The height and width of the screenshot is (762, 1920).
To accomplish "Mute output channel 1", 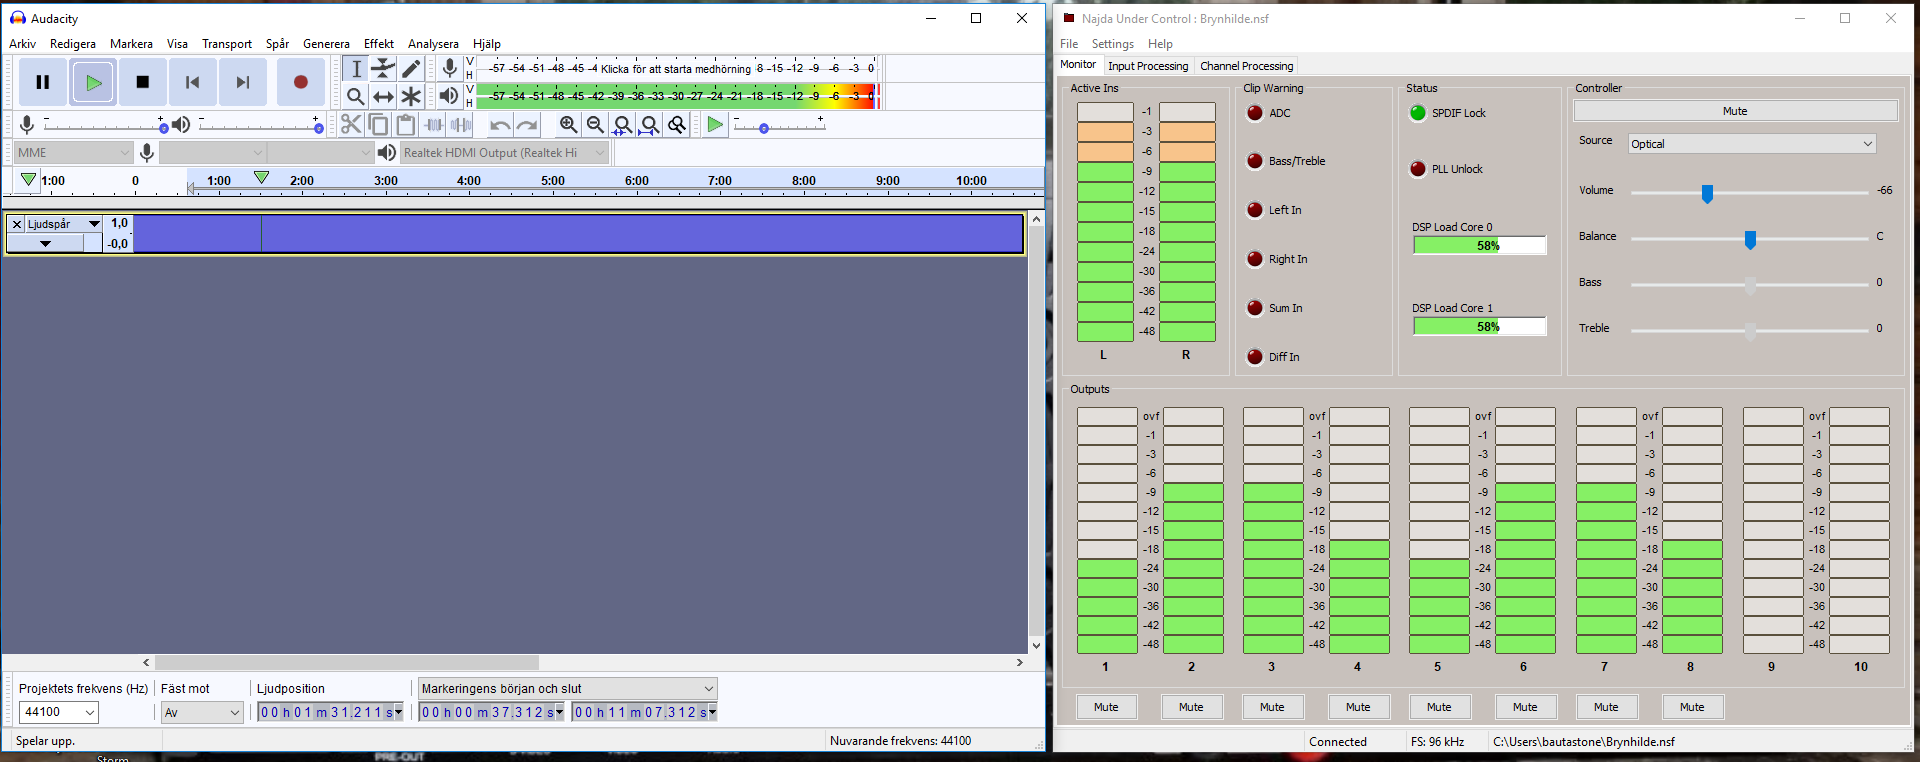I will point(1106,707).
